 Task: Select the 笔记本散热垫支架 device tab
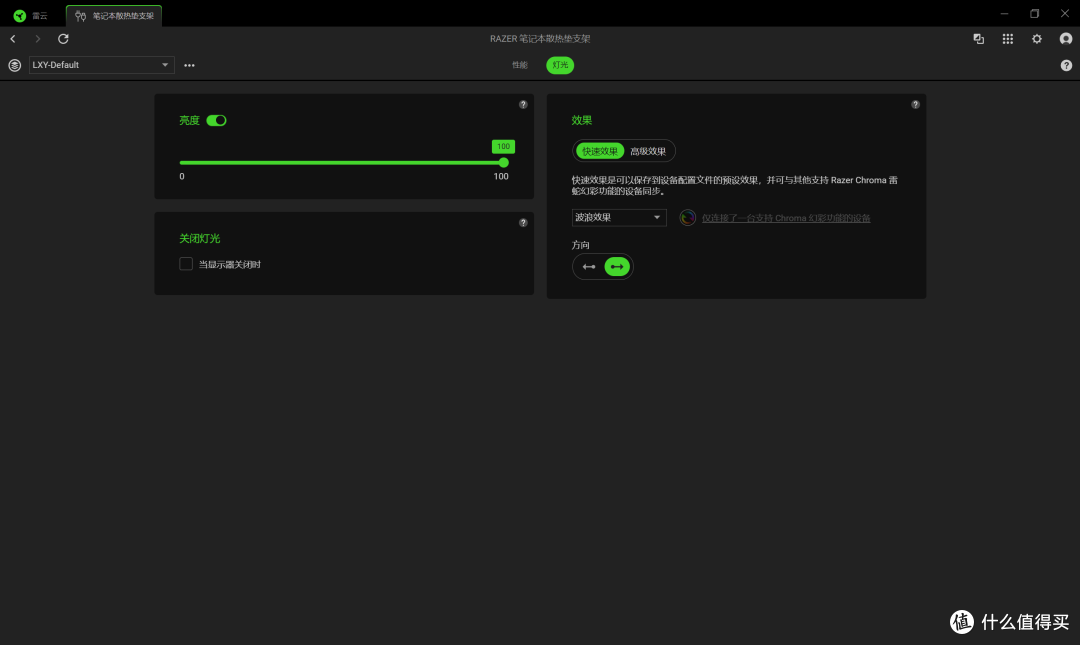click(114, 15)
